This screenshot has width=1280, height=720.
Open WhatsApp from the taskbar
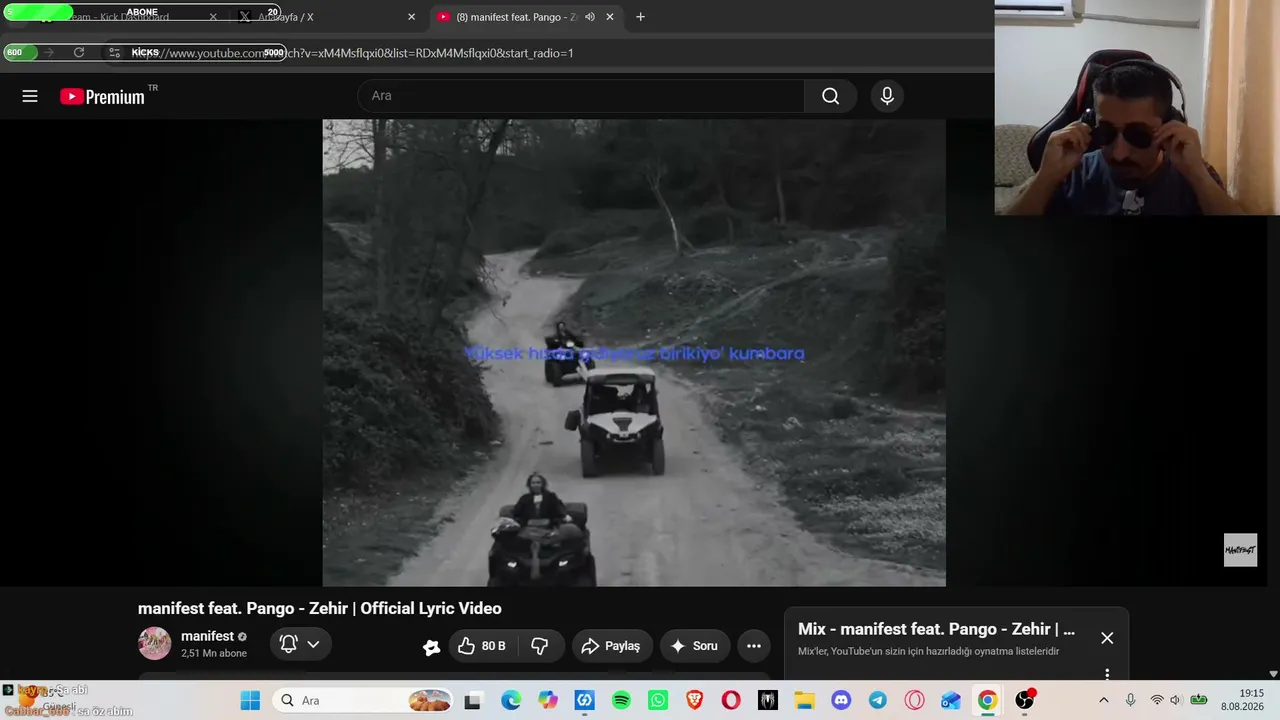(x=657, y=701)
